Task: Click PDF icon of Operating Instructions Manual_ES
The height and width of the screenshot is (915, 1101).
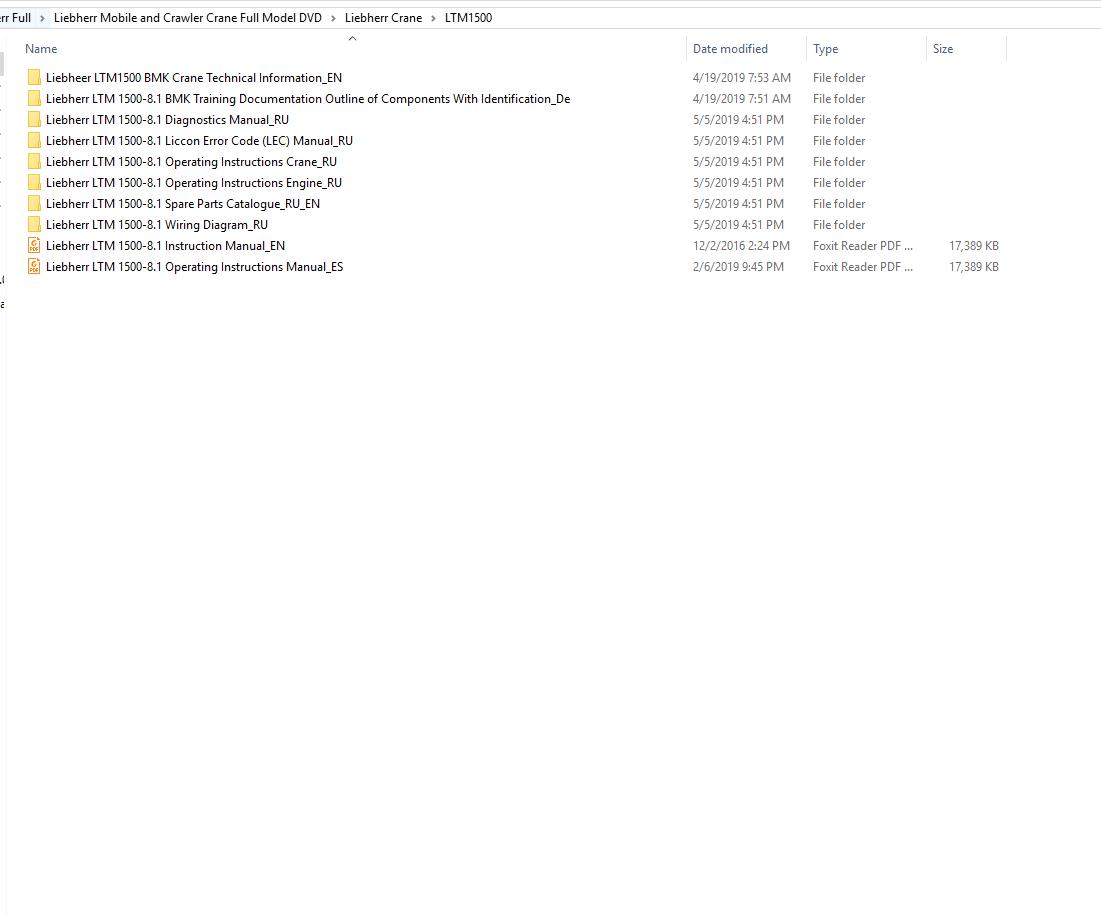Action: pos(34,267)
